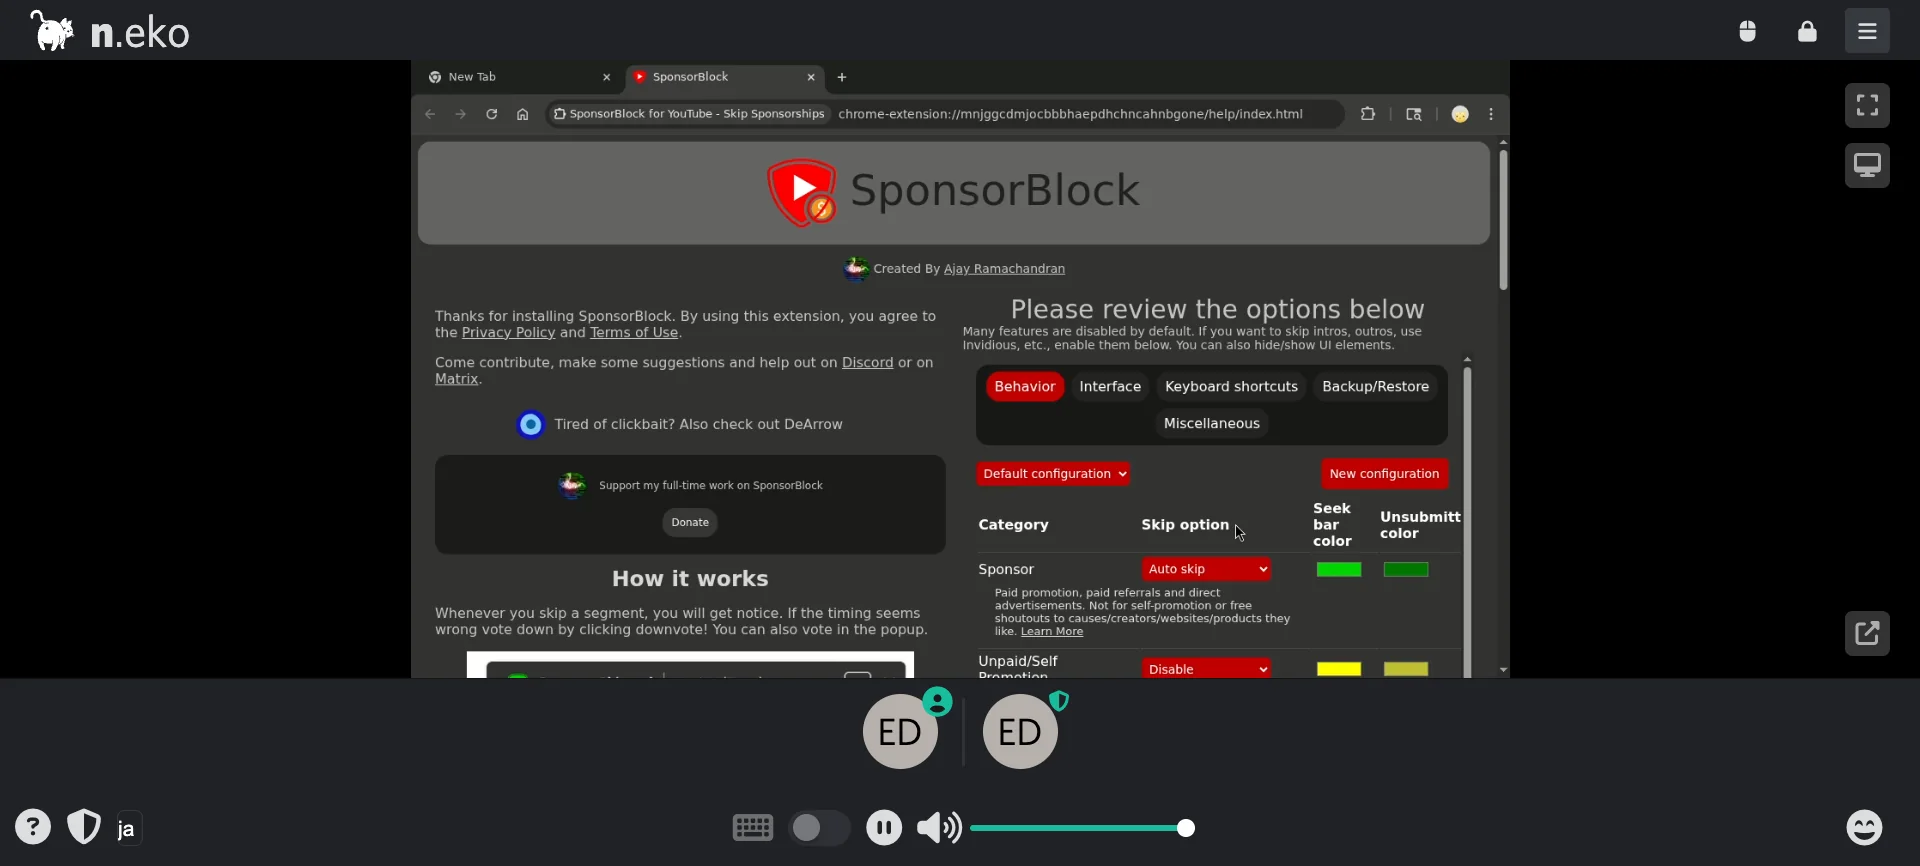Viewport: 1920px width, 866px height.
Task: Open the browser profile avatar
Action: pyautogui.click(x=1460, y=114)
